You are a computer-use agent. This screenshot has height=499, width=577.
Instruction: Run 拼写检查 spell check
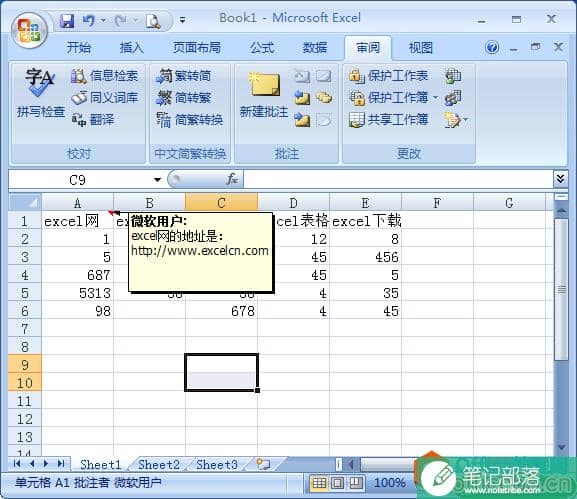[40, 93]
